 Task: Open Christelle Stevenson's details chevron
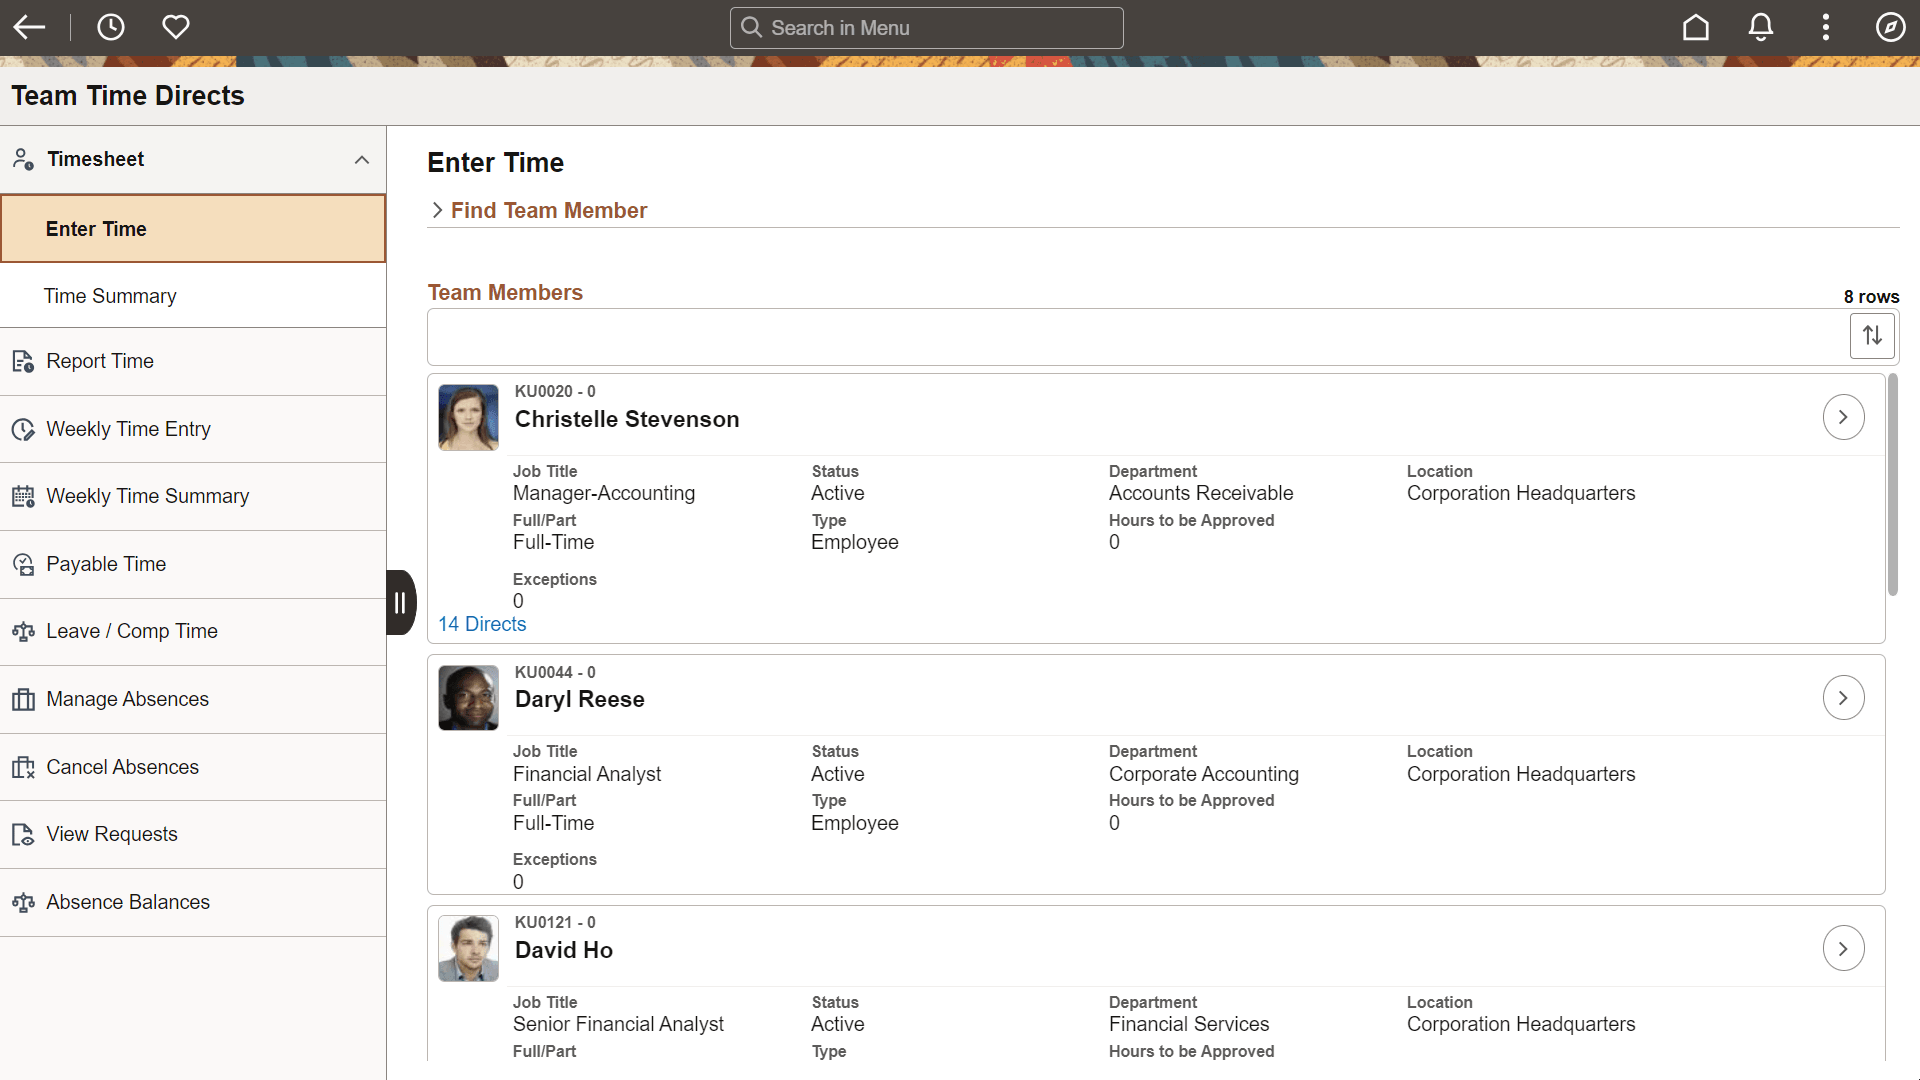tap(1843, 417)
